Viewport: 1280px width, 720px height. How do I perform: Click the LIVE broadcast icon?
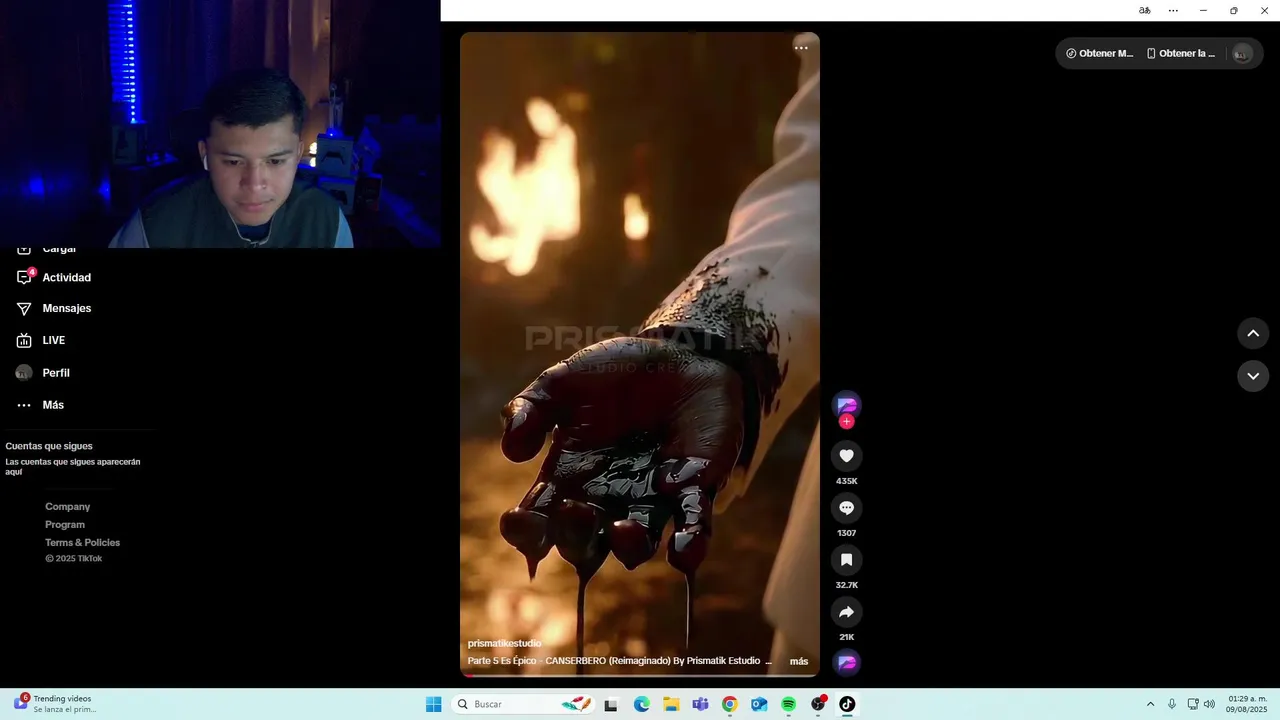pos(24,341)
